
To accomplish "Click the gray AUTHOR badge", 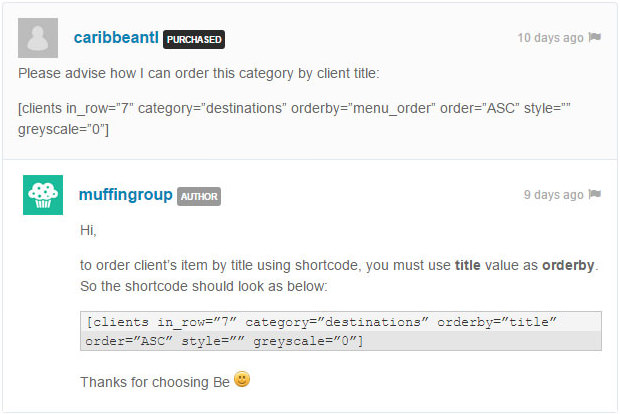I will coord(199,197).
